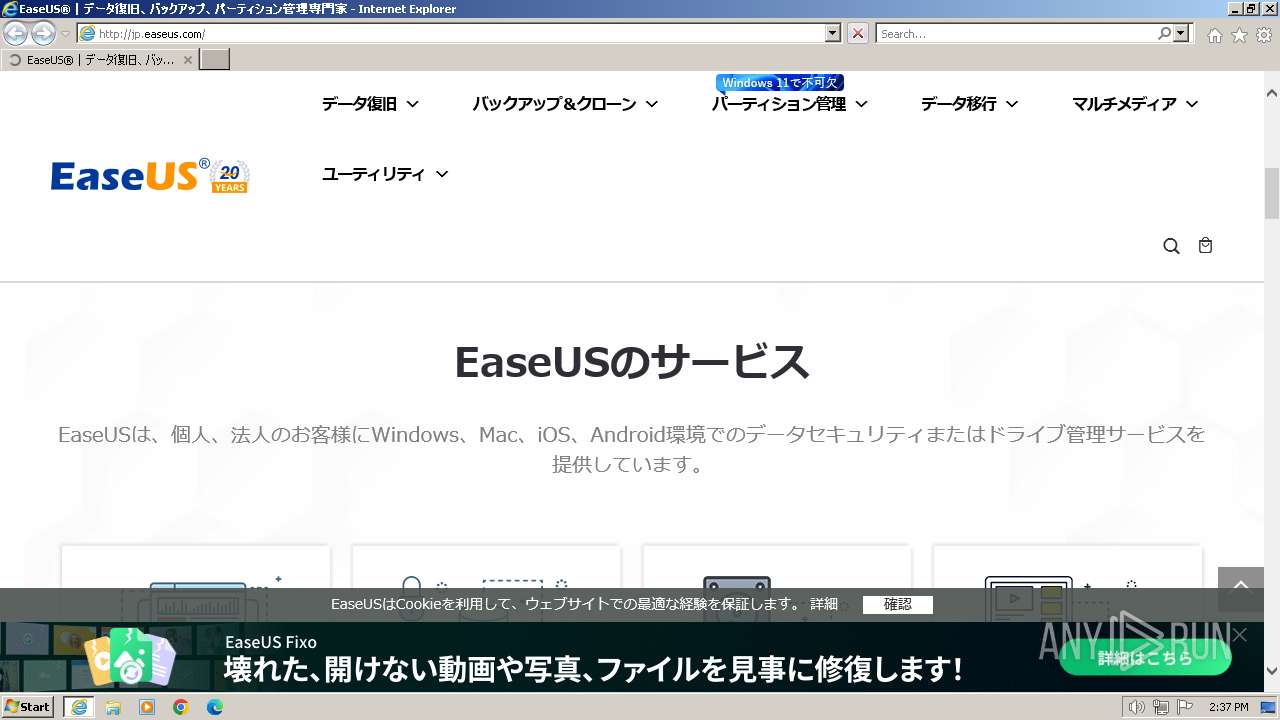Open a new blank tab
Image resolution: width=1280 pixels, height=720 pixels.
click(215, 60)
